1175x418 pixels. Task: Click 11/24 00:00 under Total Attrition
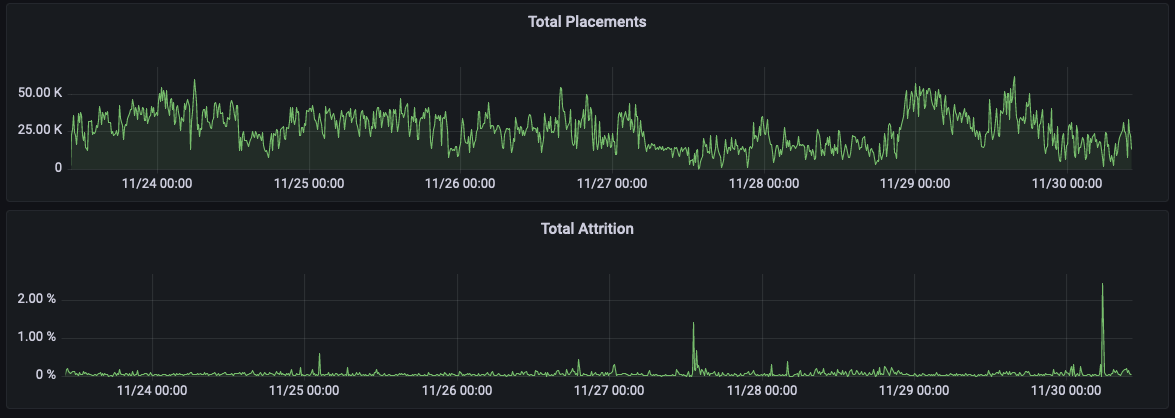point(152,390)
